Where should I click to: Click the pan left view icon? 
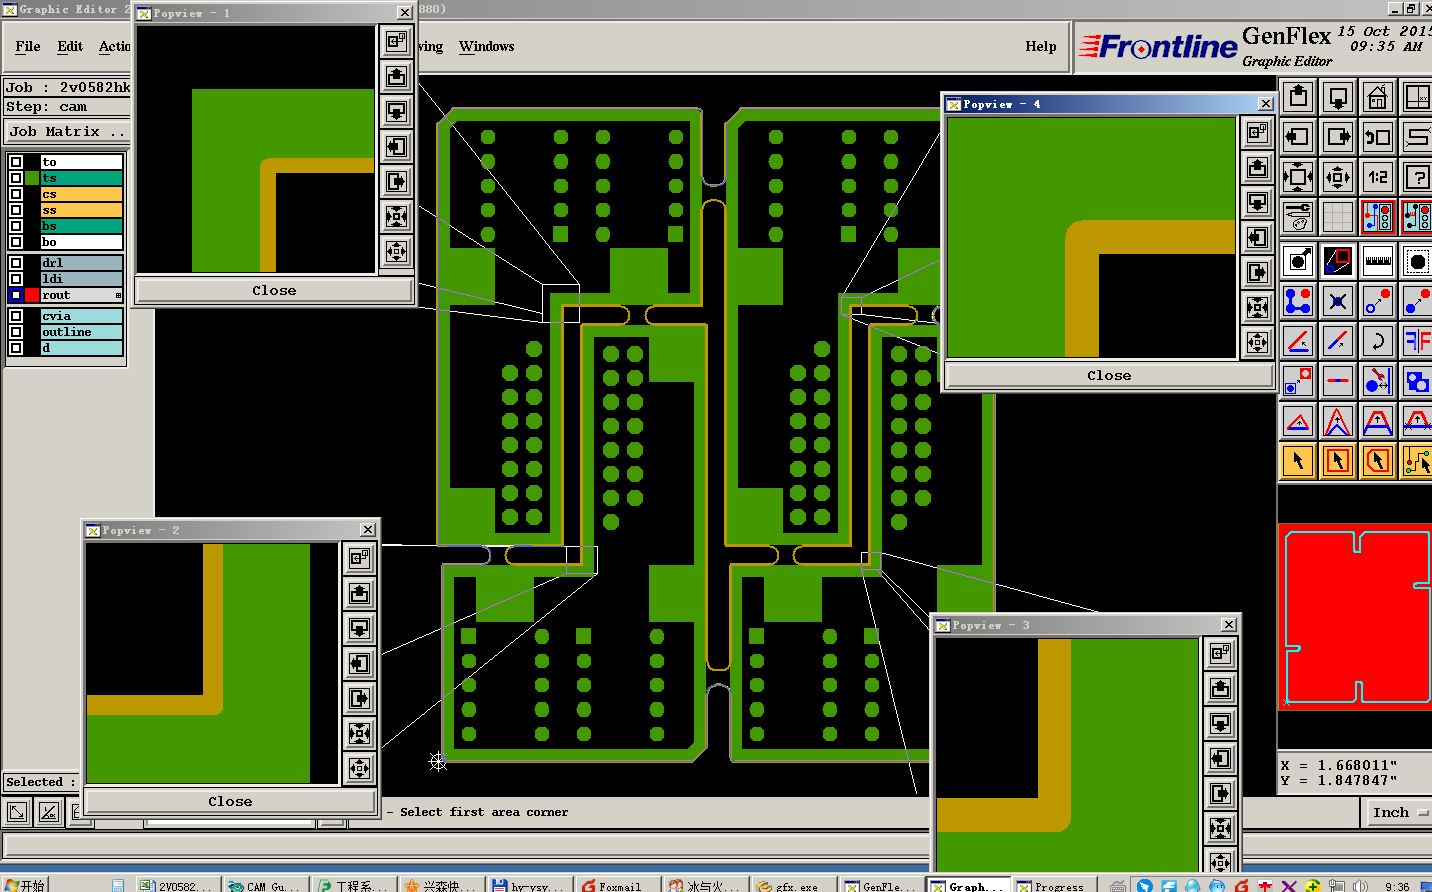point(1298,136)
